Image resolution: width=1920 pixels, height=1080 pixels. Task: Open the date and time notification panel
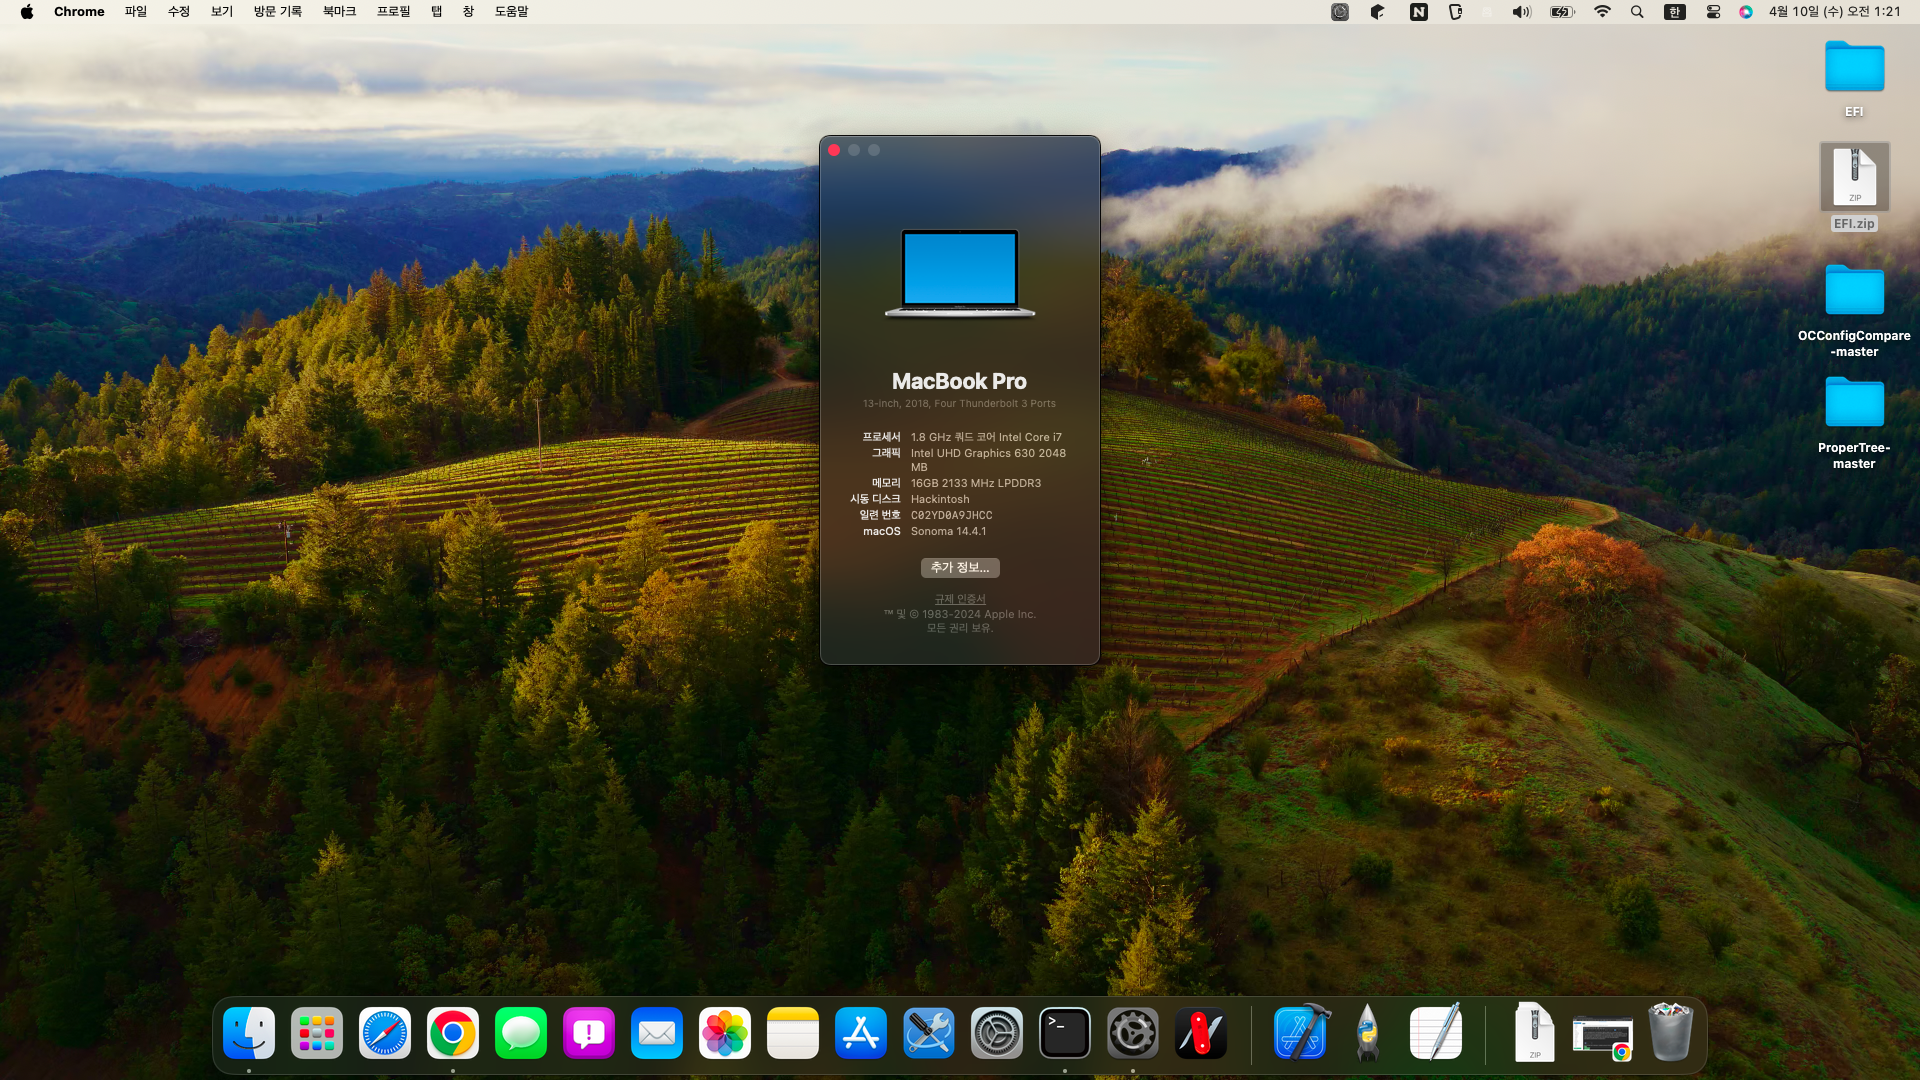pos(1834,12)
